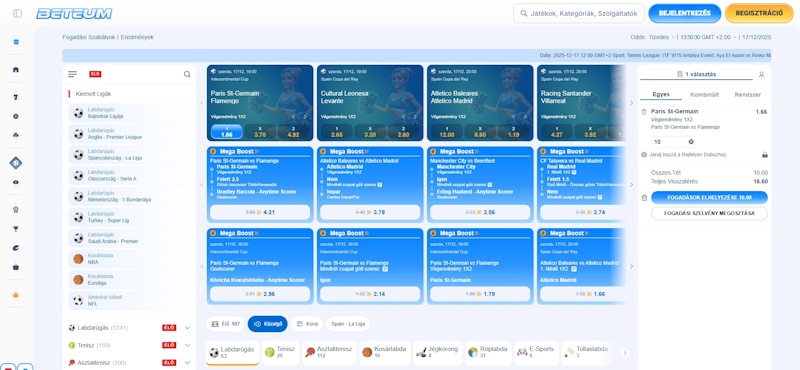Select draw odds 3.70 on PSG vs Flamengo
Screen dimensions: 800x370
(x=260, y=132)
